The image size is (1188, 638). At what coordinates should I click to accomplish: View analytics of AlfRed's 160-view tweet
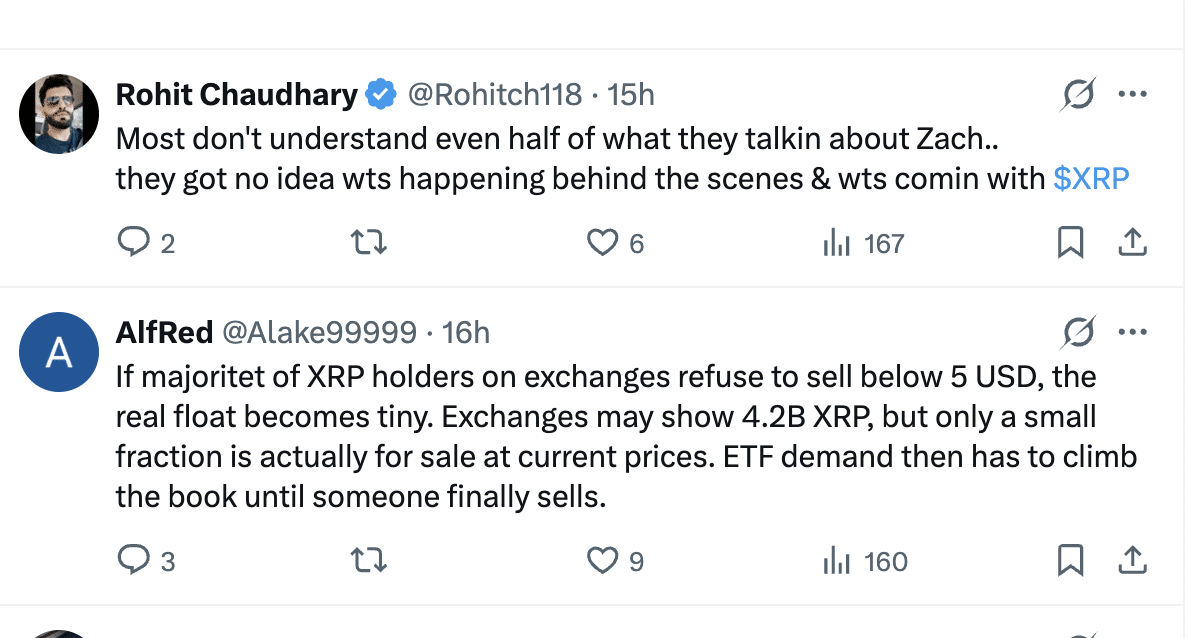tap(836, 561)
